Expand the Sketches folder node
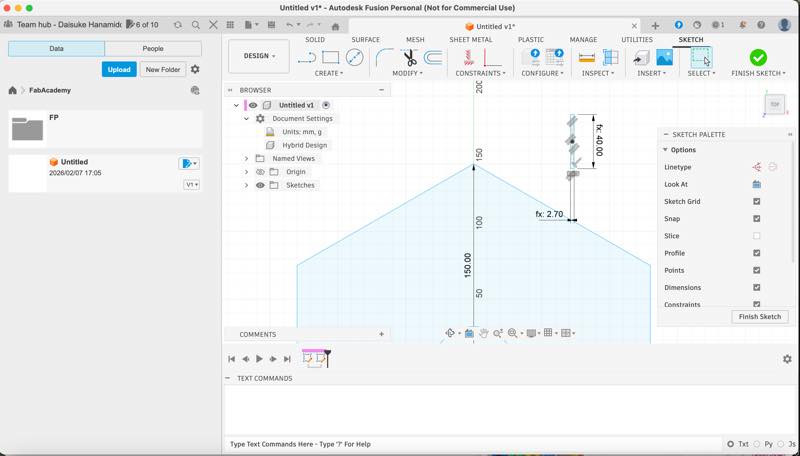This screenshot has width=800, height=456. tap(246, 185)
